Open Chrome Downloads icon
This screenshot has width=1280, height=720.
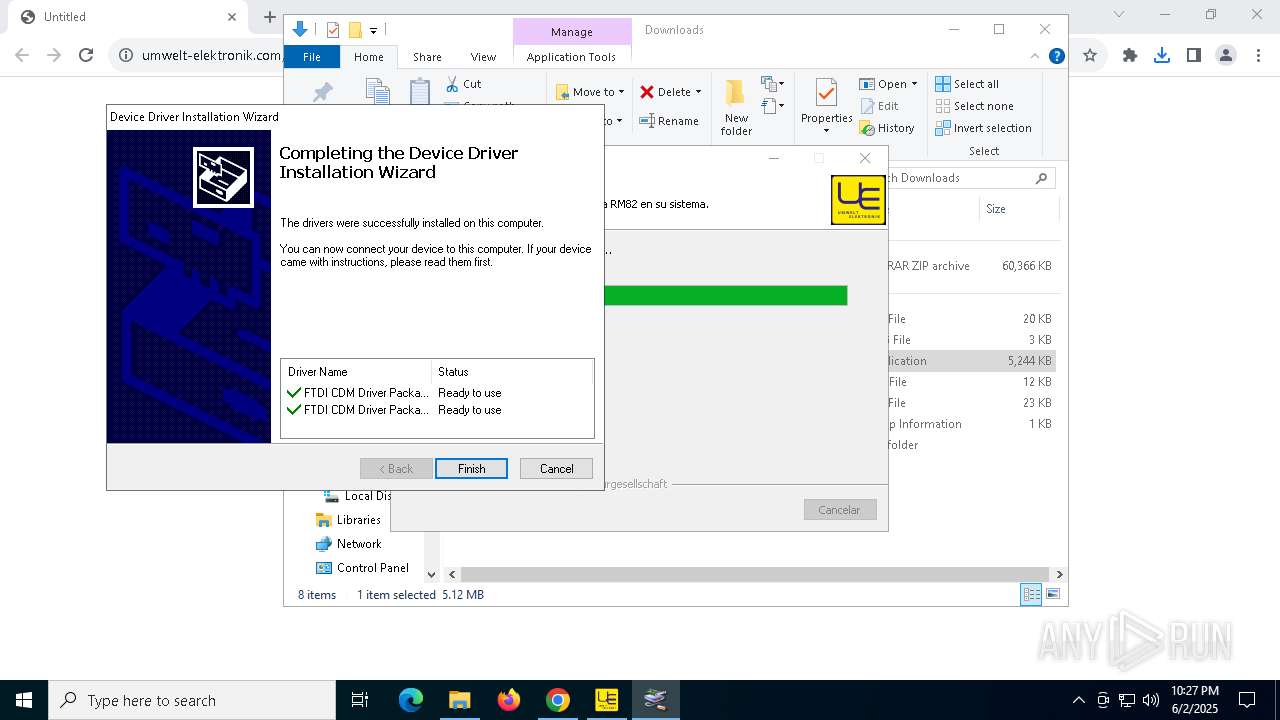point(1162,55)
